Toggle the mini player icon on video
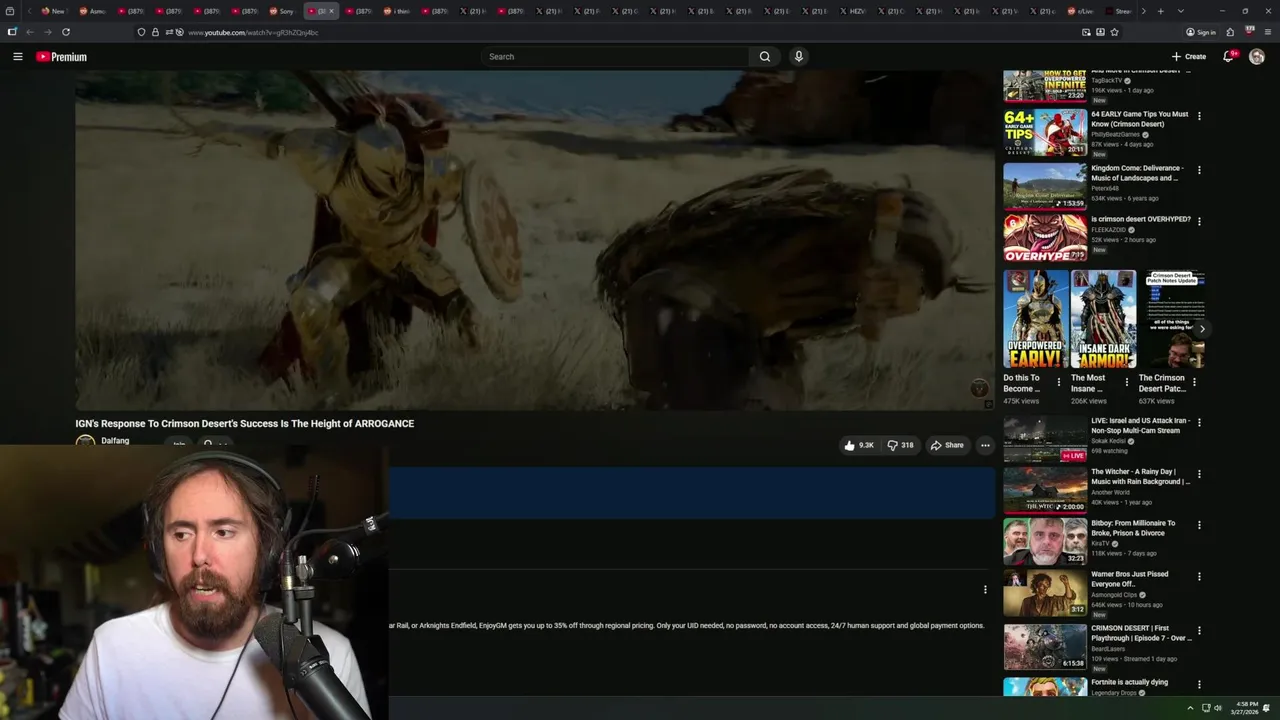Viewport: 1280px width, 720px height. [x=989, y=404]
